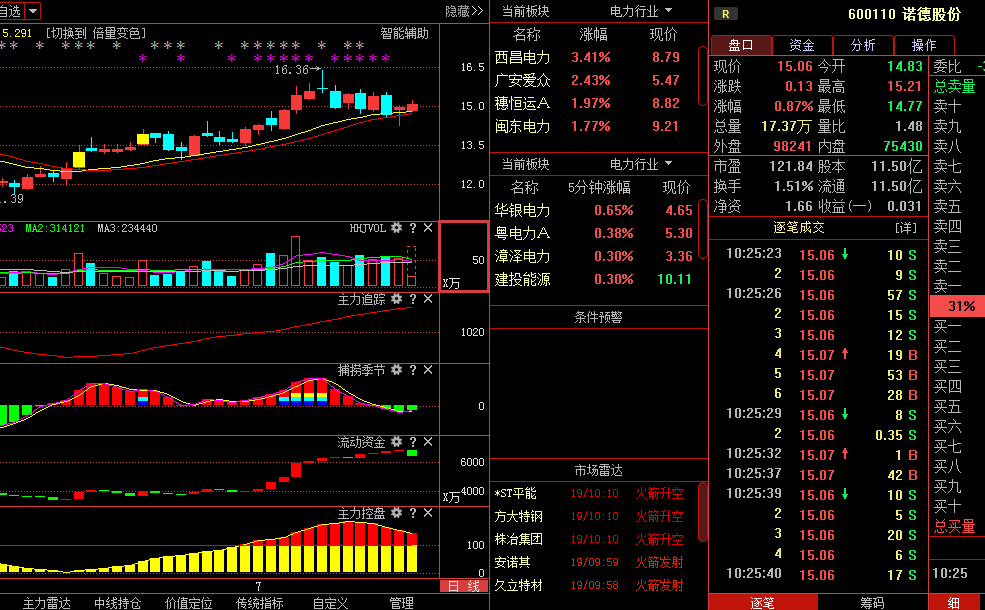The height and width of the screenshot is (610, 985).
Task: Open the 中线持仓 indicator group
Action: (x=117, y=603)
